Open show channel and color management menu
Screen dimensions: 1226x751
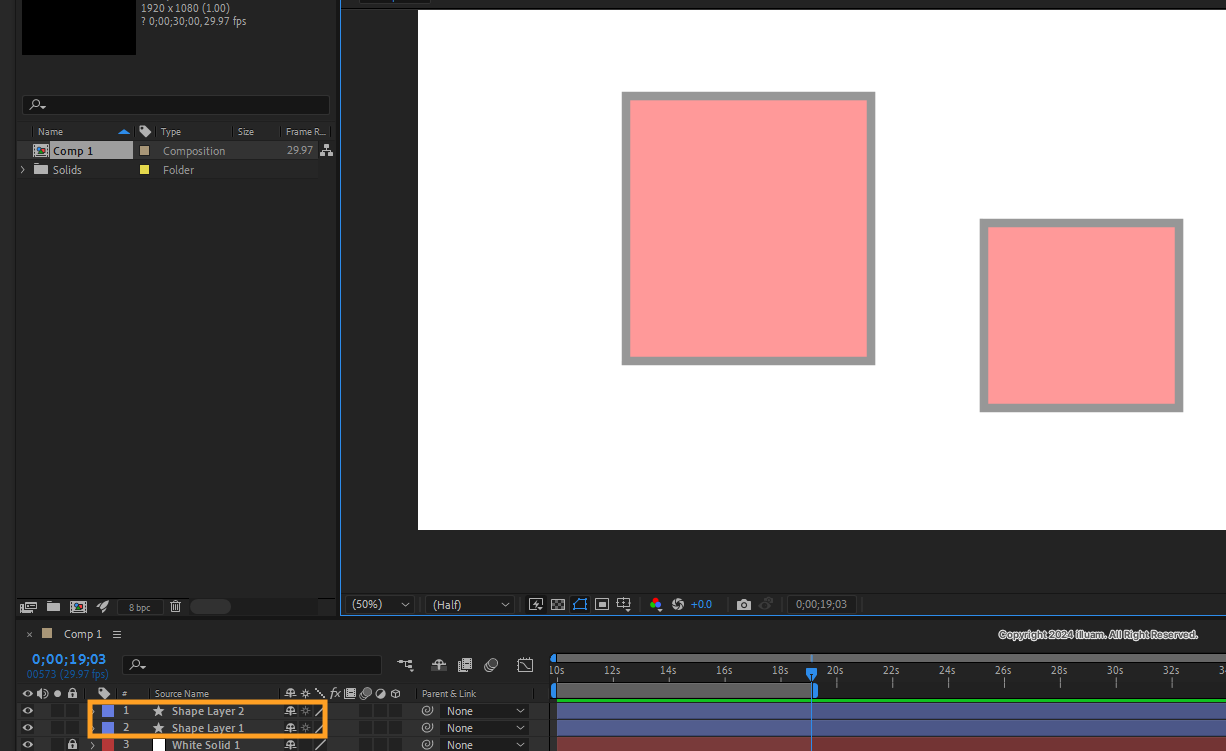[656, 604]
